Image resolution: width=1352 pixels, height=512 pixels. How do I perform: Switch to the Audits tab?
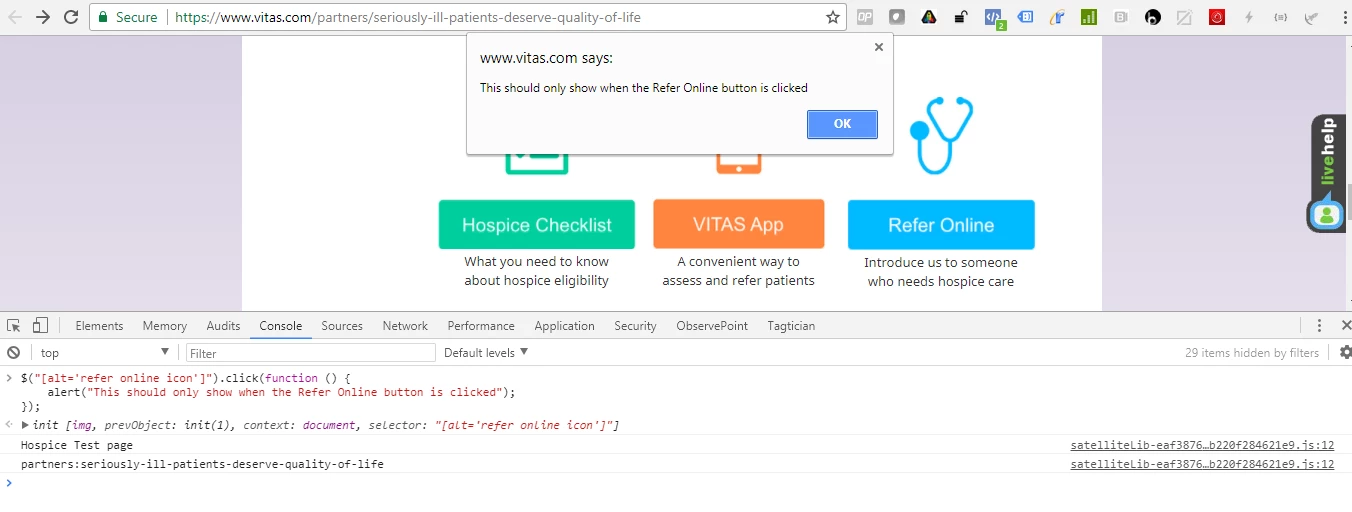(223, 326)
